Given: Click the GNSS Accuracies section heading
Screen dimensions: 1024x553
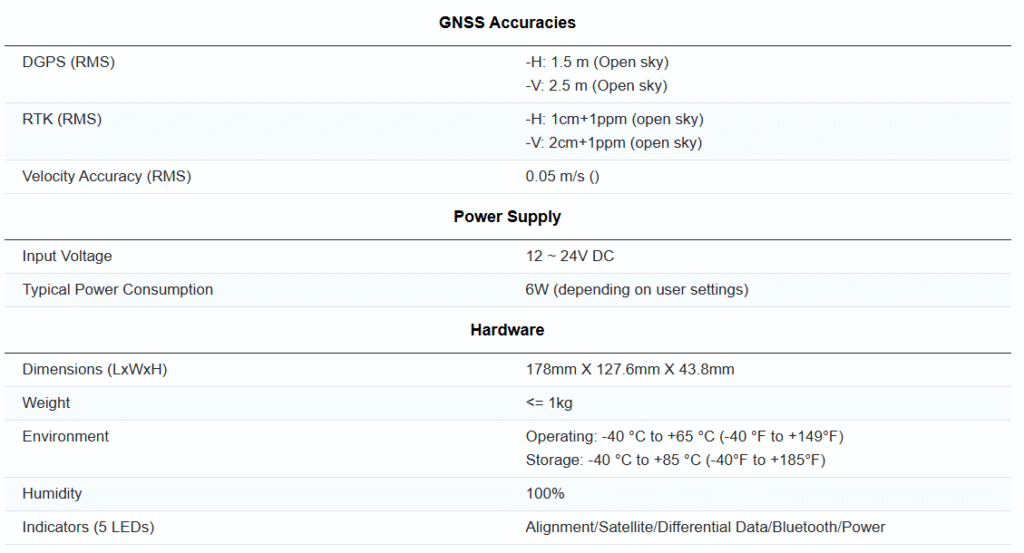Looking at the screenshot, I should (x=507, y=22).
